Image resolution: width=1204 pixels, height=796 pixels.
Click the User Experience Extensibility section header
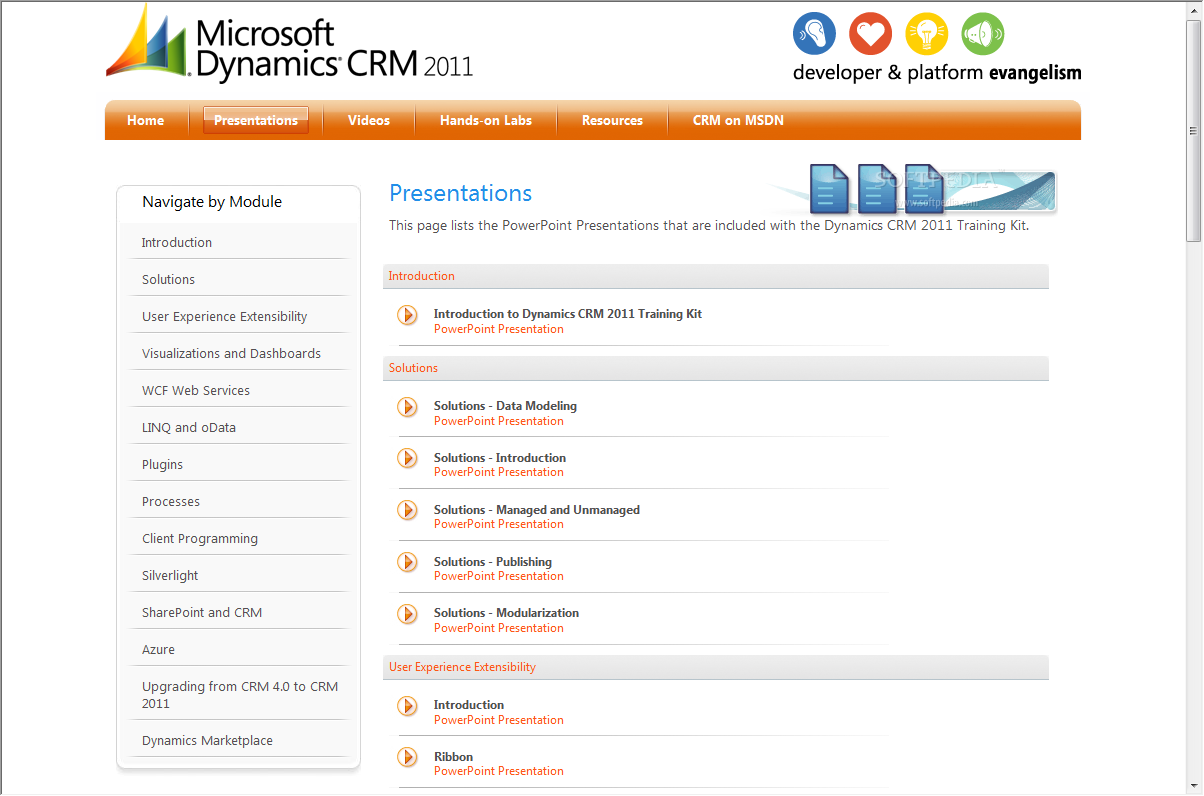pyautogui.click(x=716, y=667)
